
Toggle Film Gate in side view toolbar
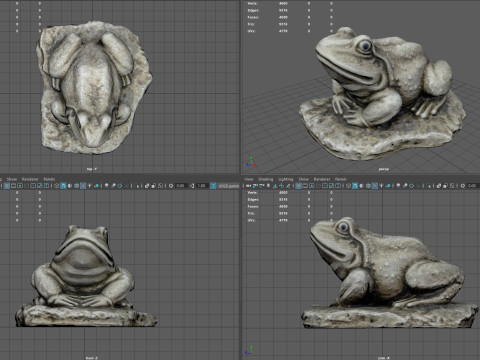(x=305, y=186)
